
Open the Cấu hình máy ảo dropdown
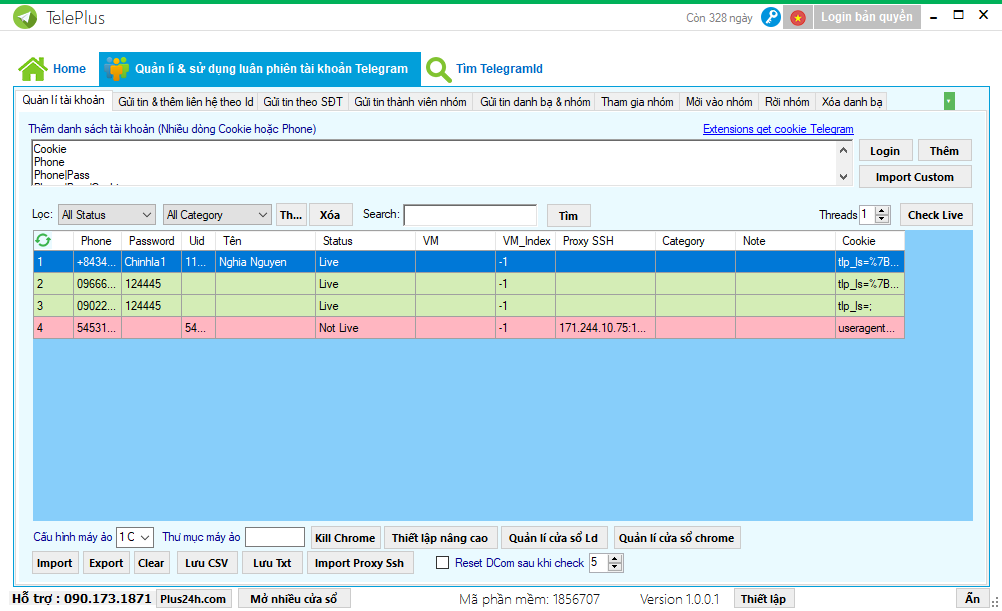coord(135,538)
